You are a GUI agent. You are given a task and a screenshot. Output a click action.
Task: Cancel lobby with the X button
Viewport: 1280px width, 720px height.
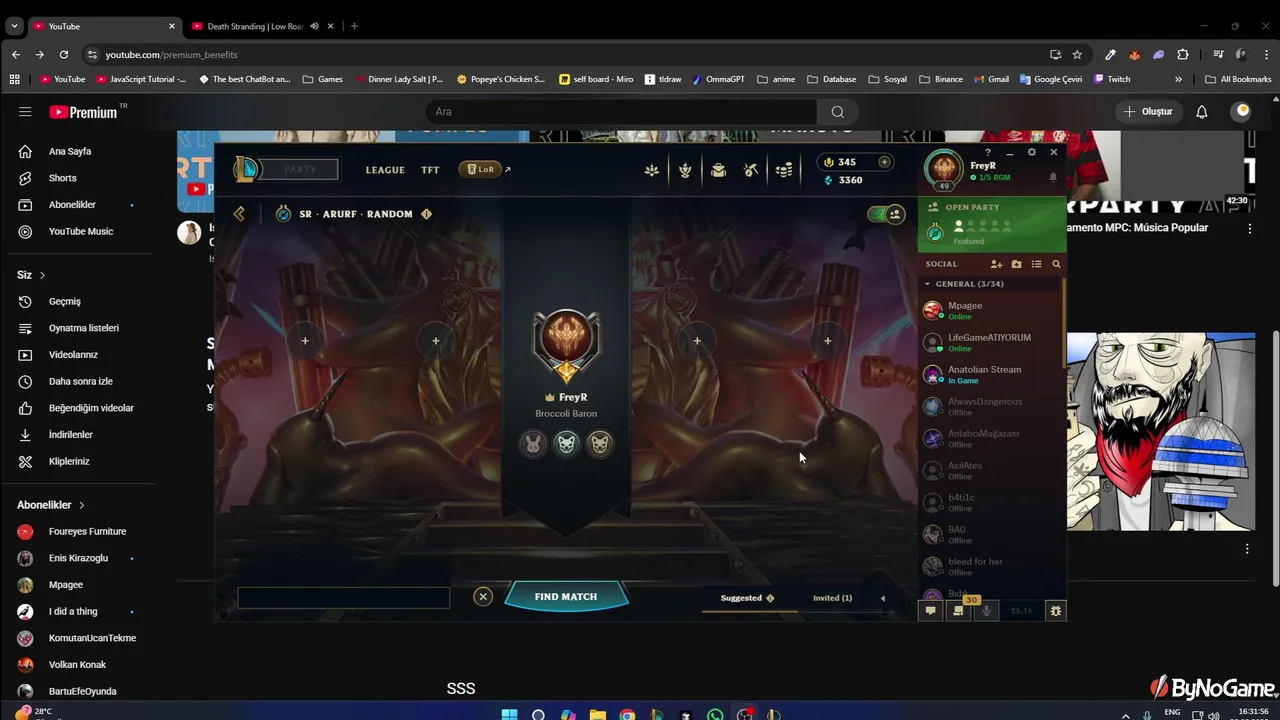click(483, 597)
